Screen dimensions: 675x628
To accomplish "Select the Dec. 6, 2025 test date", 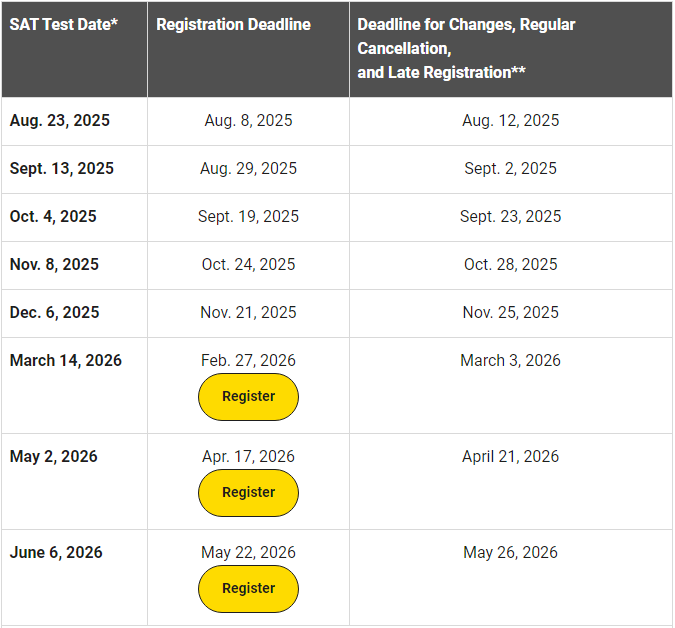I will (54, 312).
